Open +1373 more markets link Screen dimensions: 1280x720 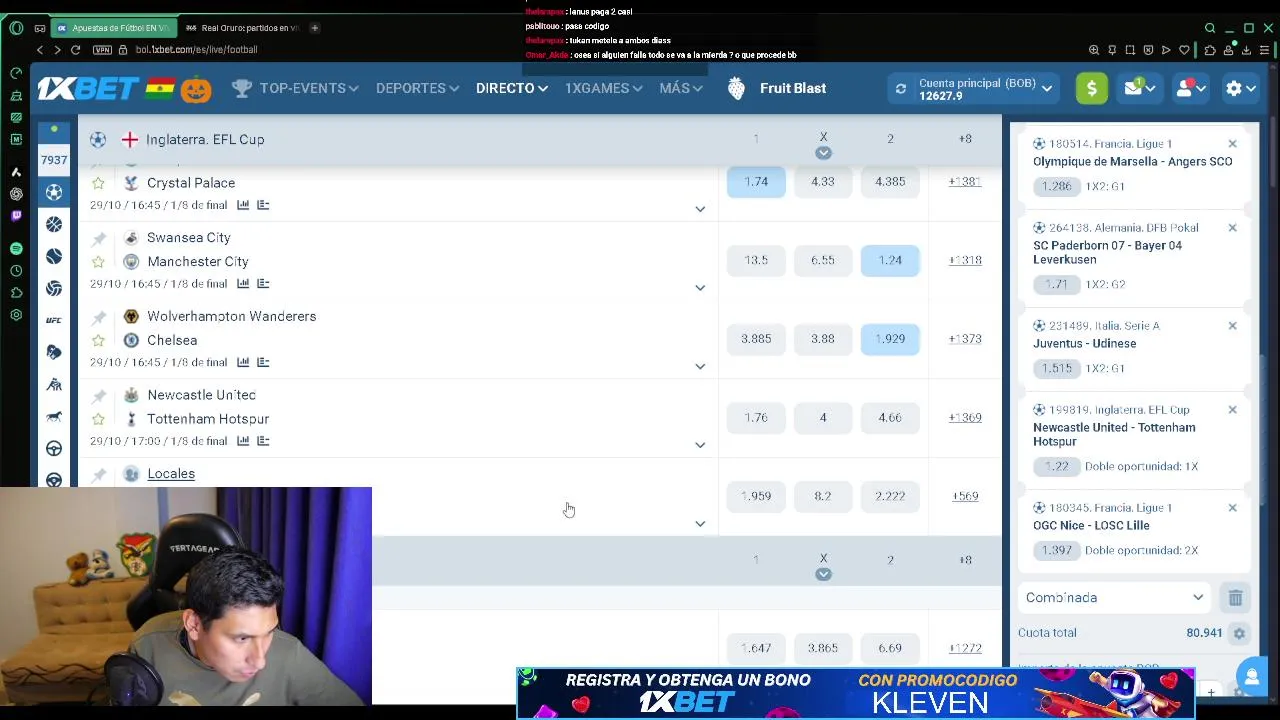pos(965,339)
